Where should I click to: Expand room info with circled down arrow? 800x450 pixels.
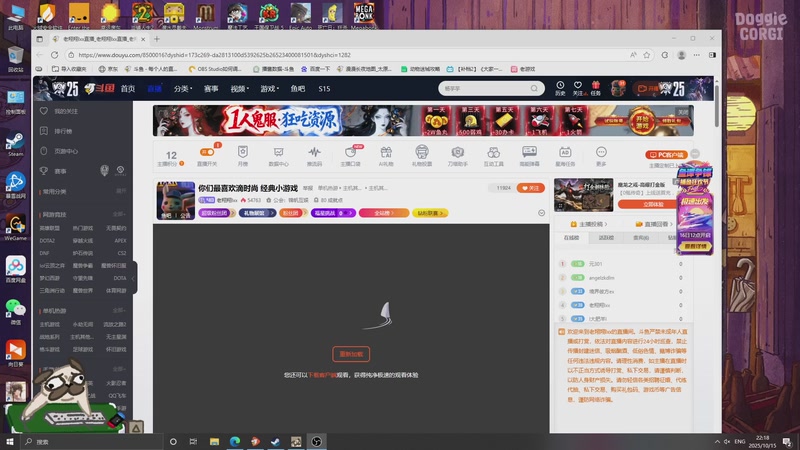pyautogui.click(x=541, y=213)
